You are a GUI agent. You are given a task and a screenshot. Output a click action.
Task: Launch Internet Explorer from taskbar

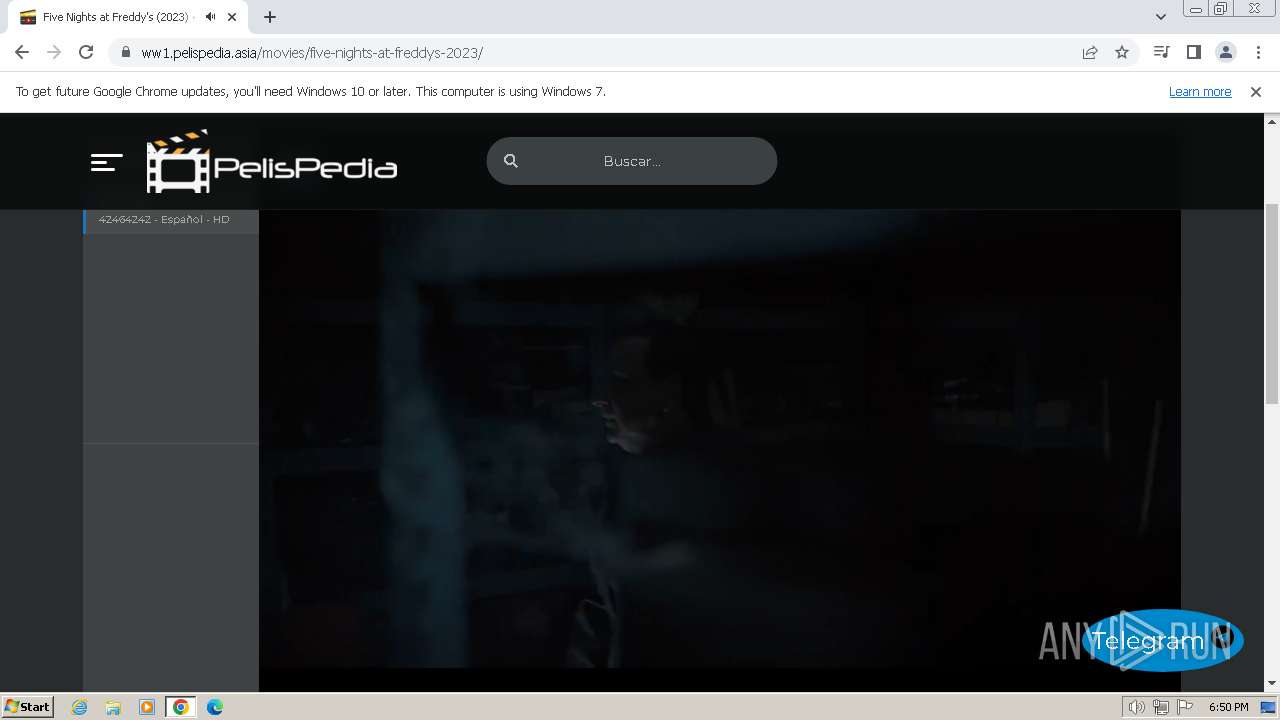click(80, 707)
